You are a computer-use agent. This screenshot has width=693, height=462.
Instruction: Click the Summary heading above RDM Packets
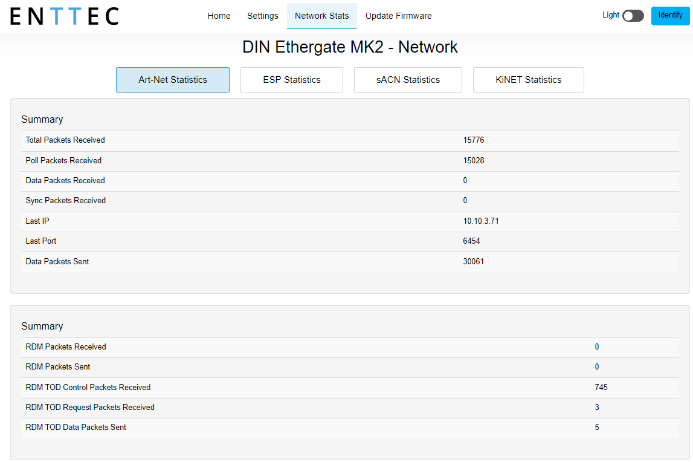[x=42, y=326]
